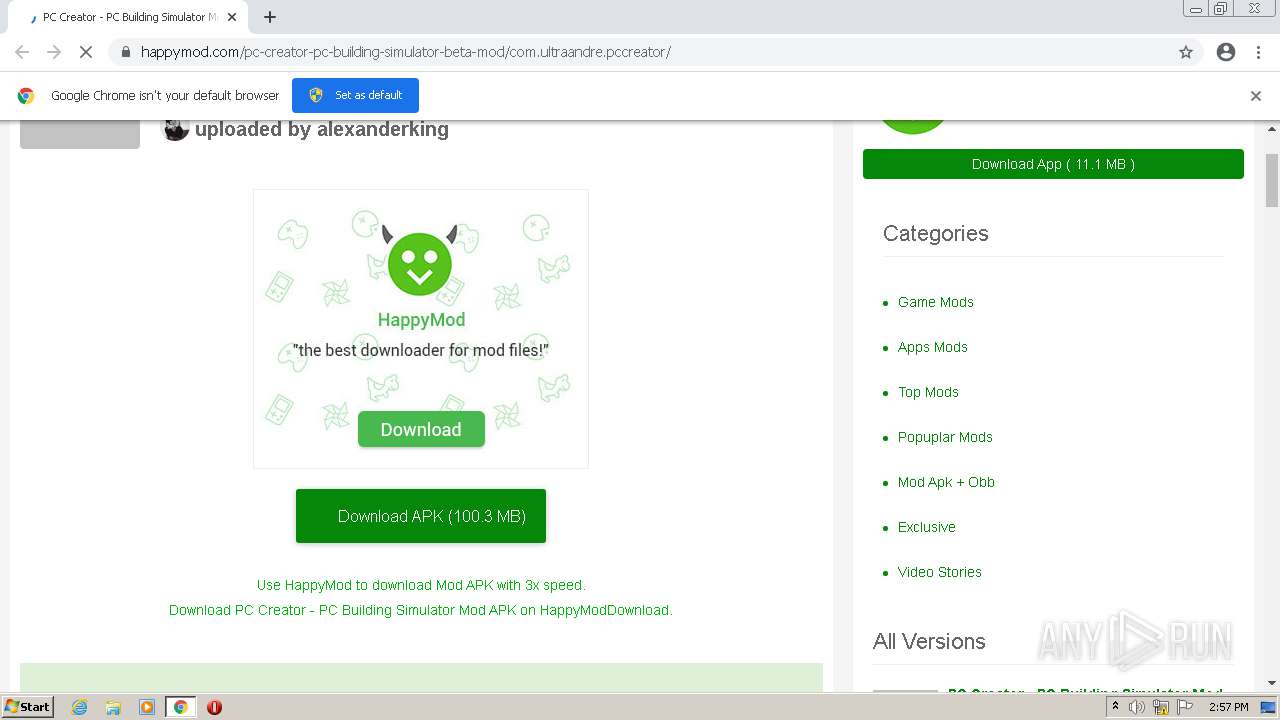Open the Popuplar Mods category
Screen dimensions: 1280x720
(x=945, y=437)
